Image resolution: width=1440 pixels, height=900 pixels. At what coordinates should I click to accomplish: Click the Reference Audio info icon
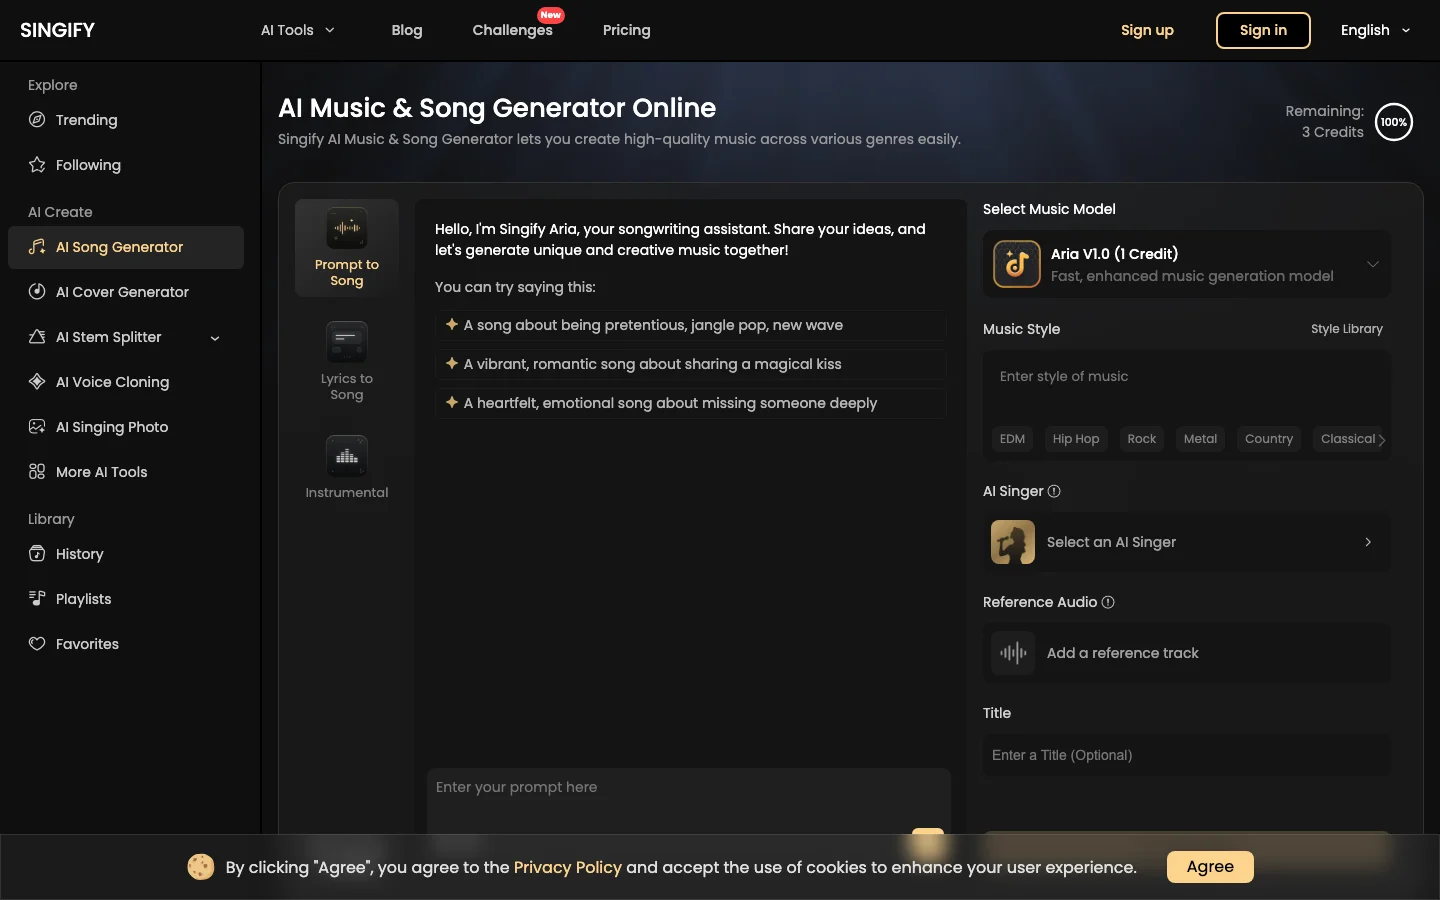(x=1108, y=602)
